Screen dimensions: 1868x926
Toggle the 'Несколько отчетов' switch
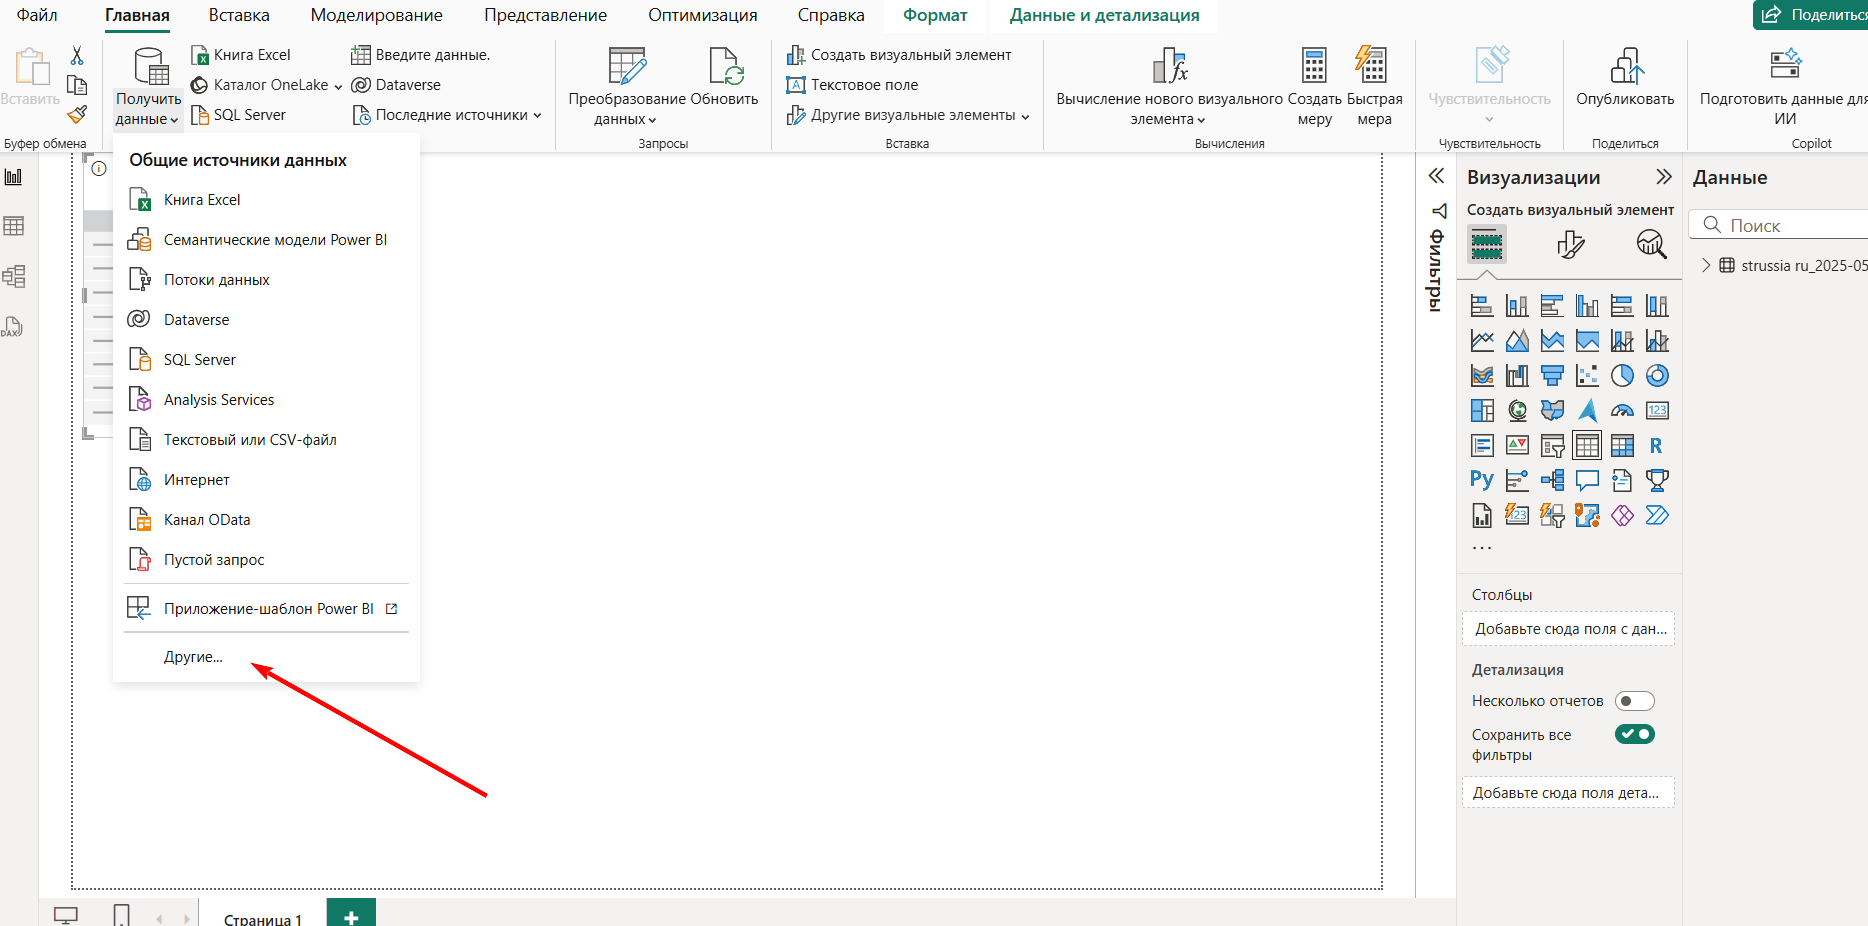coord(1634,701)
